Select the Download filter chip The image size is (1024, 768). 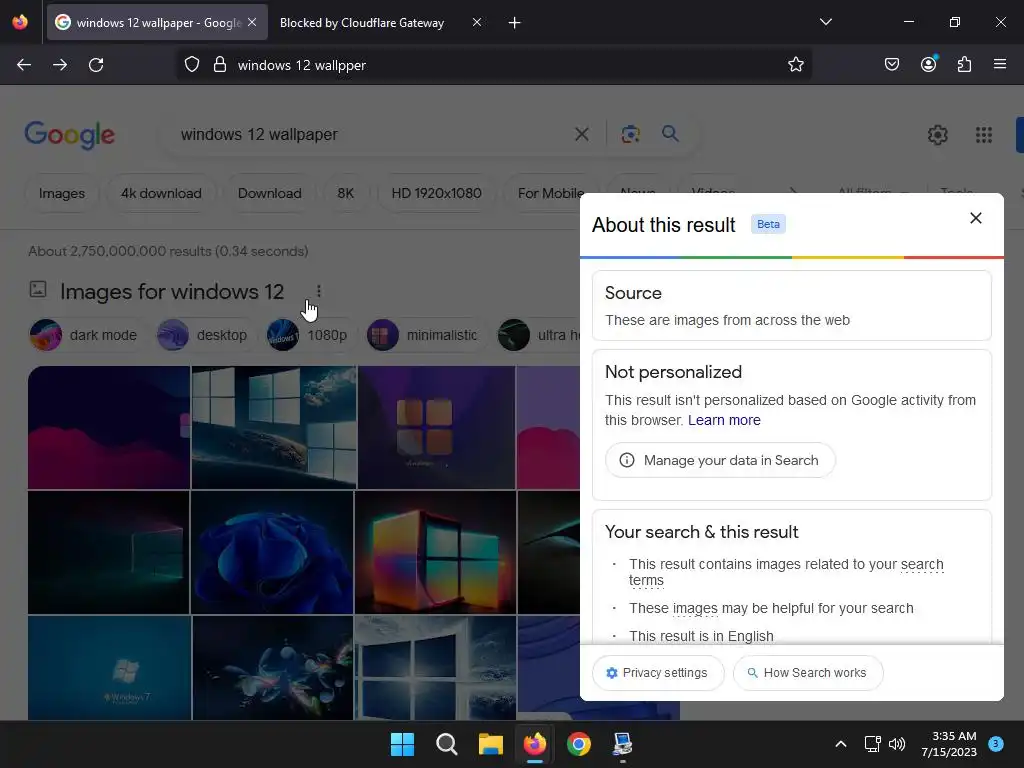click(x=270, y=193)
